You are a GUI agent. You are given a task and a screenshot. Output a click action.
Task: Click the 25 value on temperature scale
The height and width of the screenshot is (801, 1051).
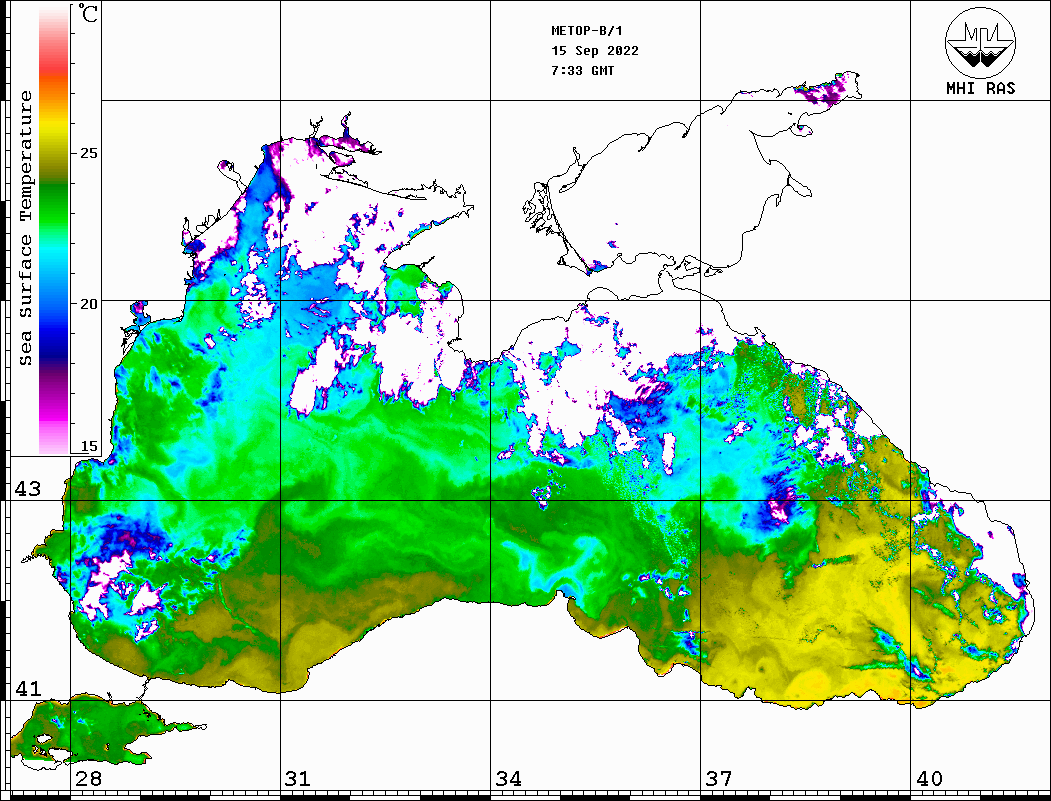click(88, 153)
